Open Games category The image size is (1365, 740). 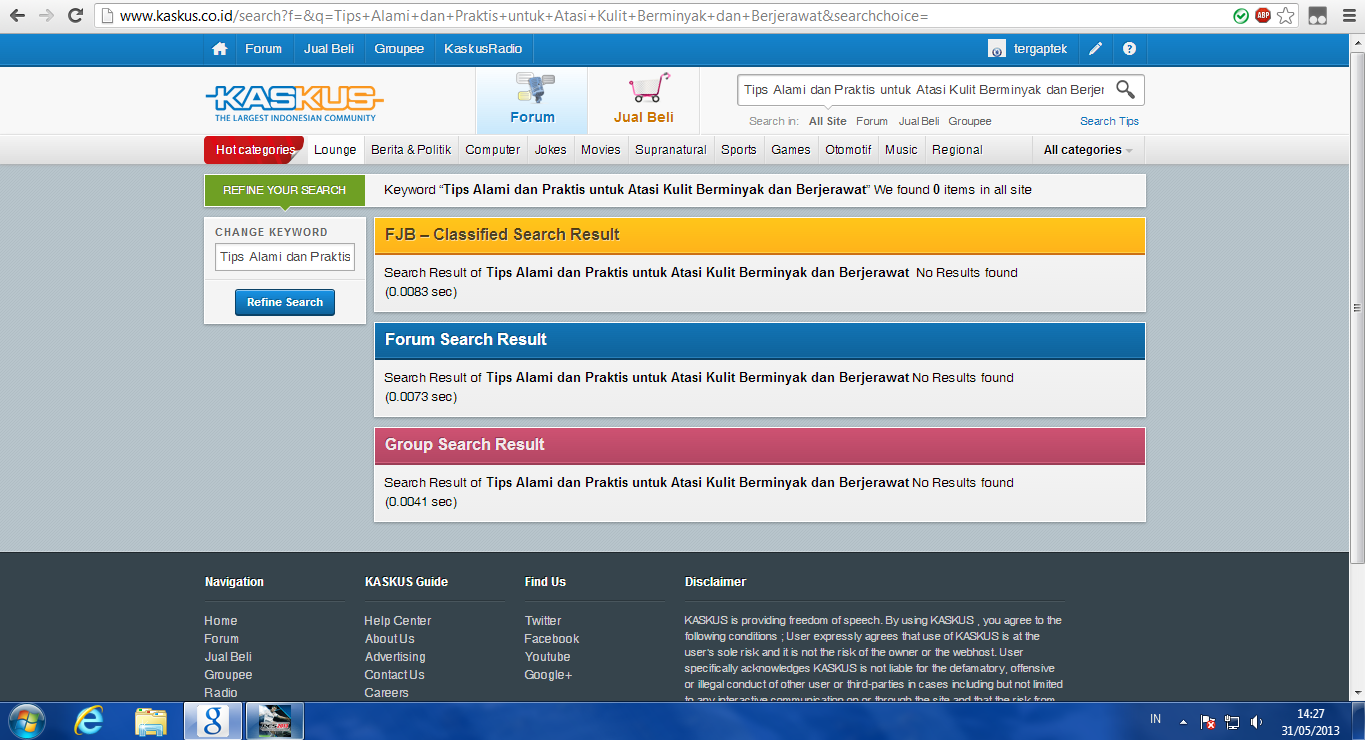click(791, 150)
